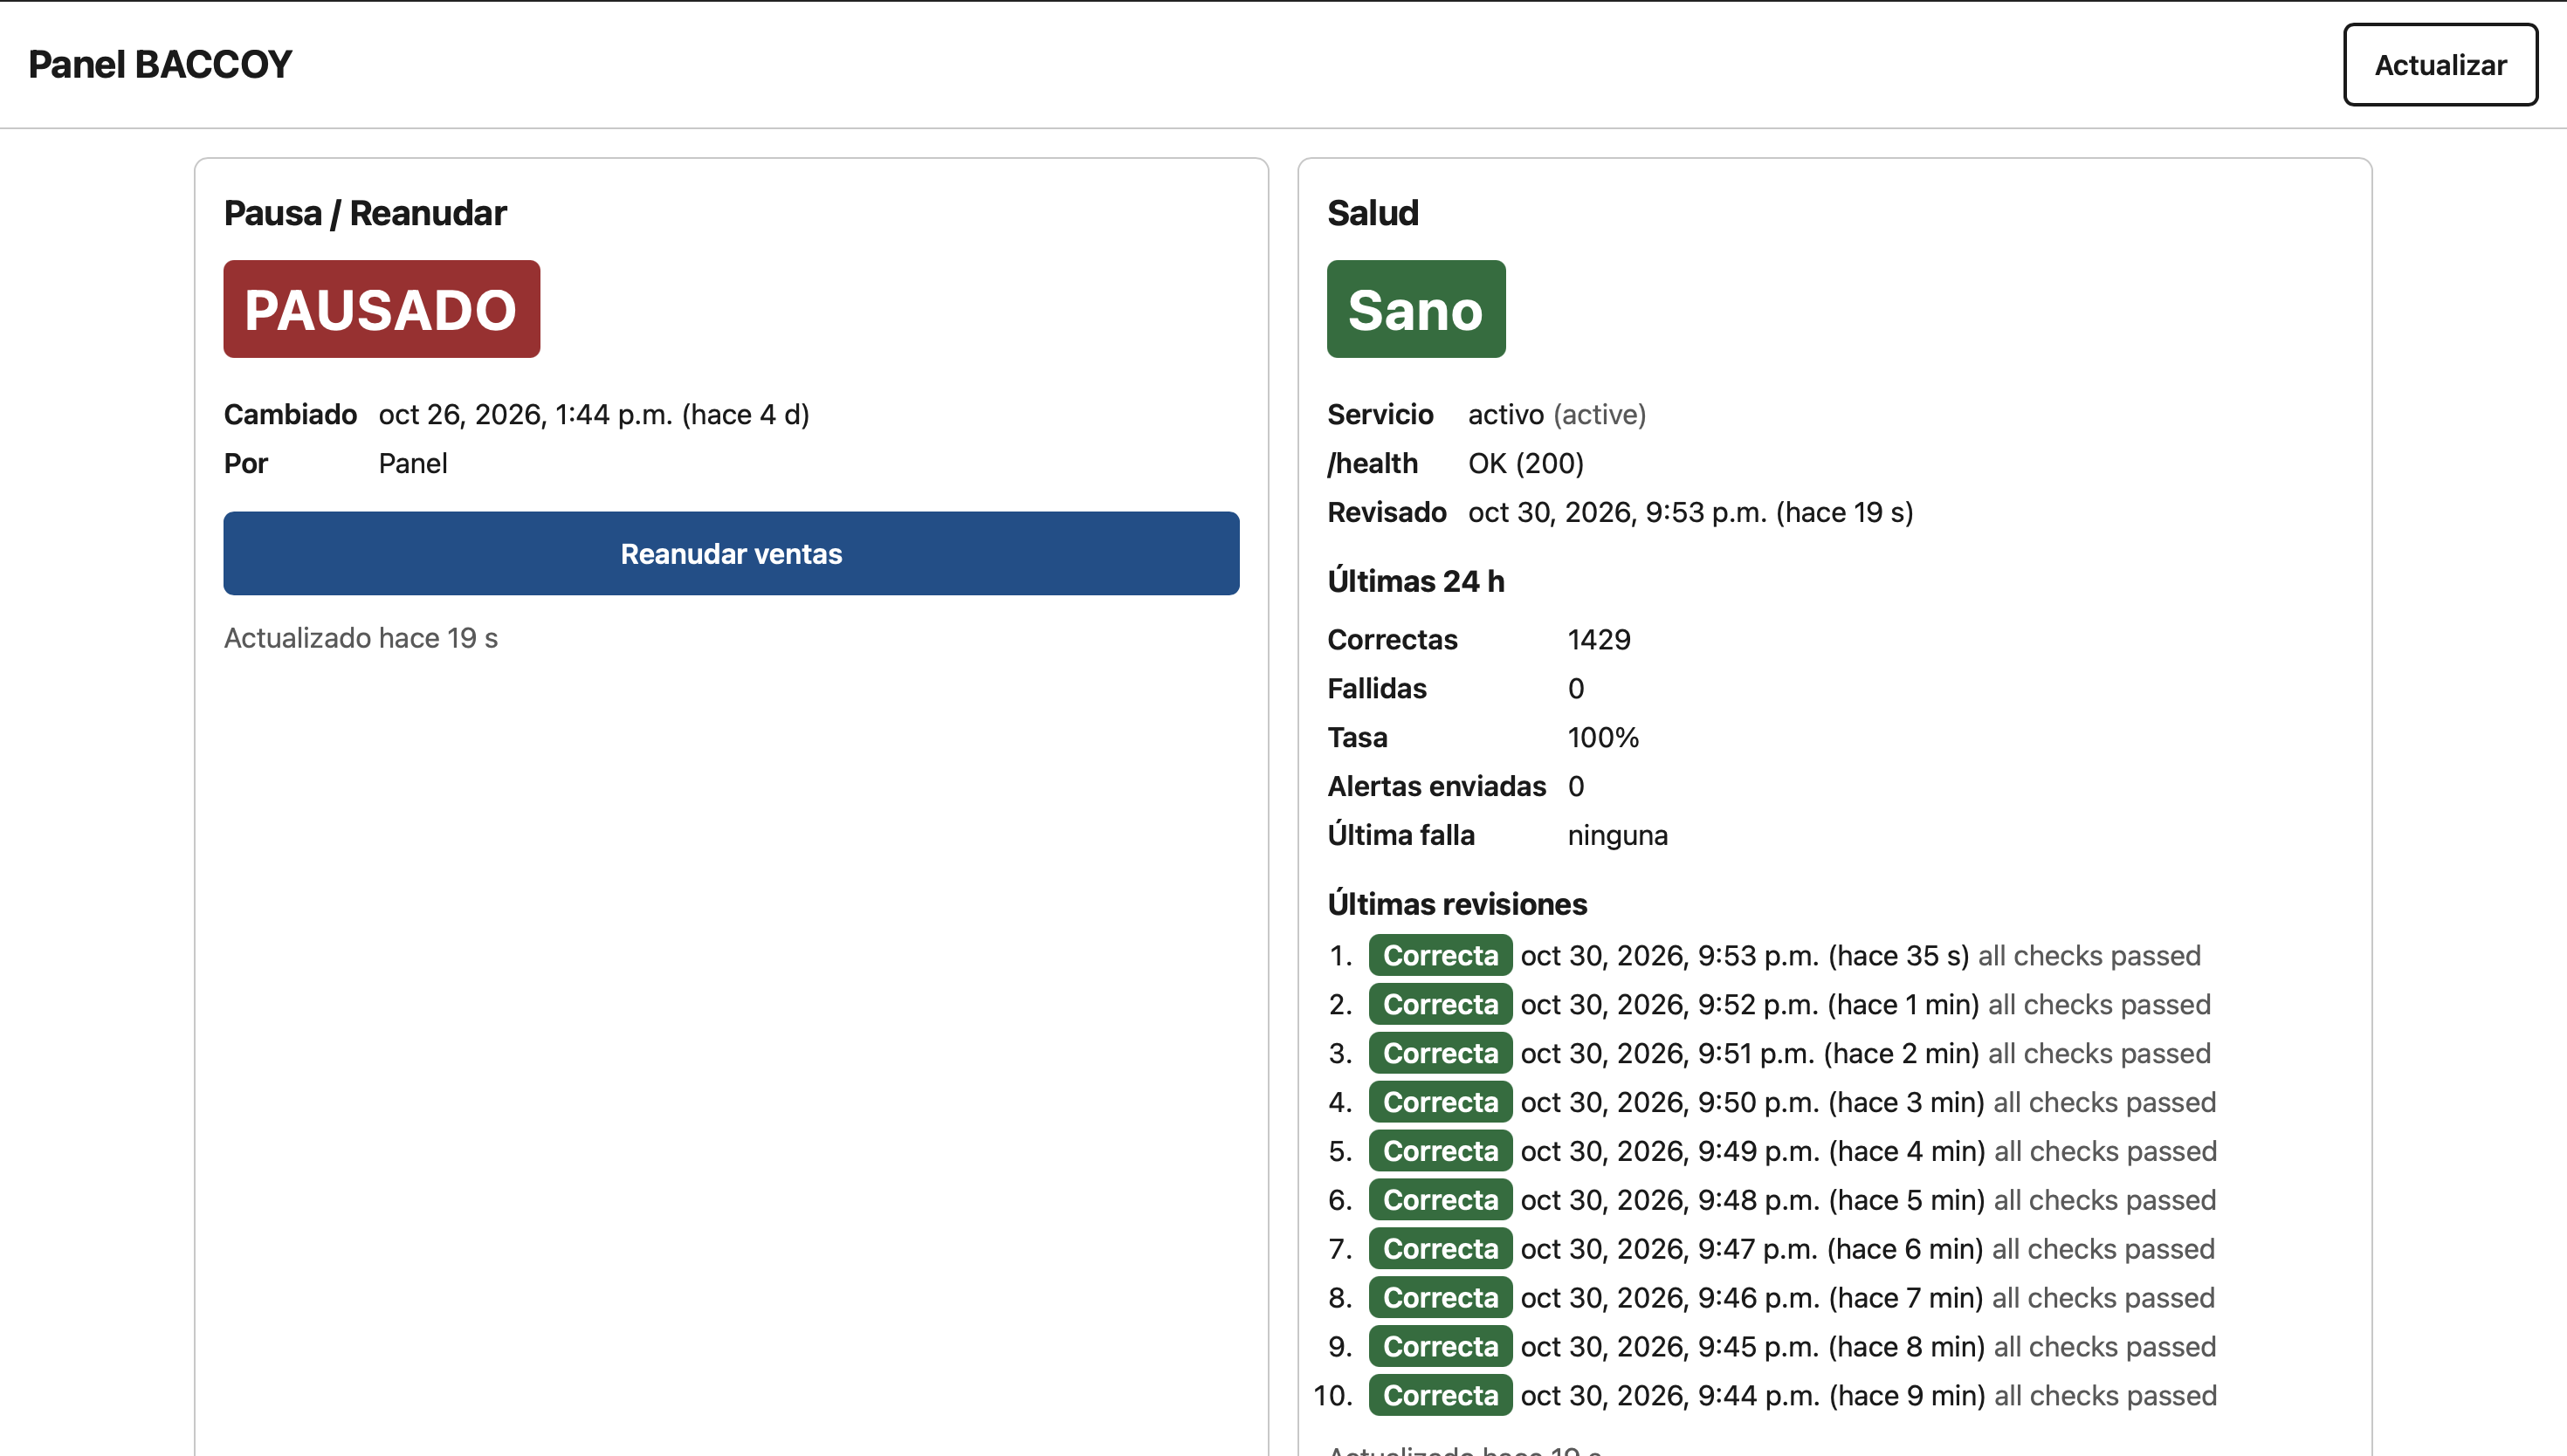2567x1456 pixels.
Task: Click Correcta badge for 9:53 p.m. check
Action: 1440,955
